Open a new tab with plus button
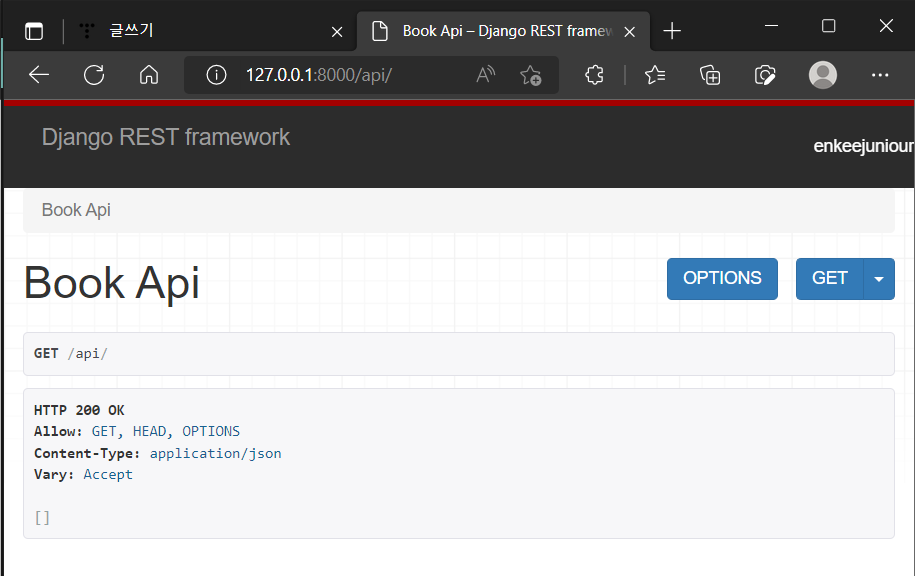 [672, 31]
